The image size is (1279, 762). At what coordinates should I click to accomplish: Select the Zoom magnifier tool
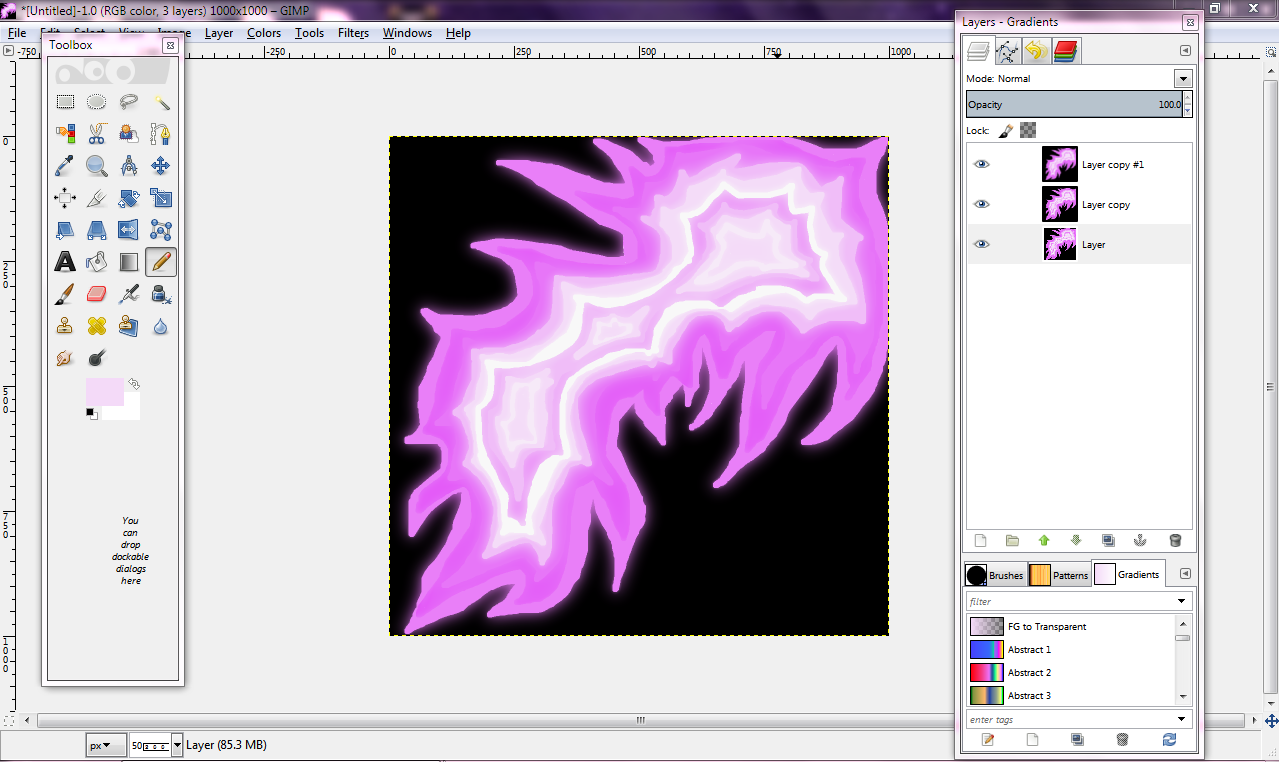pos(97,165)
